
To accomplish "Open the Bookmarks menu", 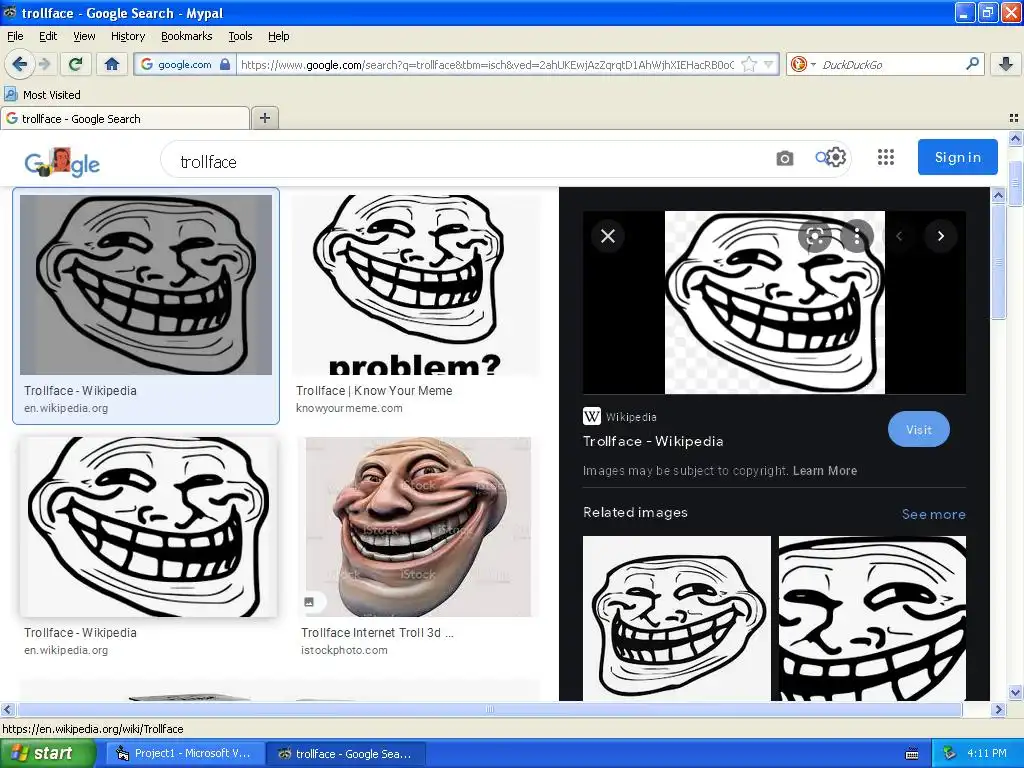I will 187,36.
